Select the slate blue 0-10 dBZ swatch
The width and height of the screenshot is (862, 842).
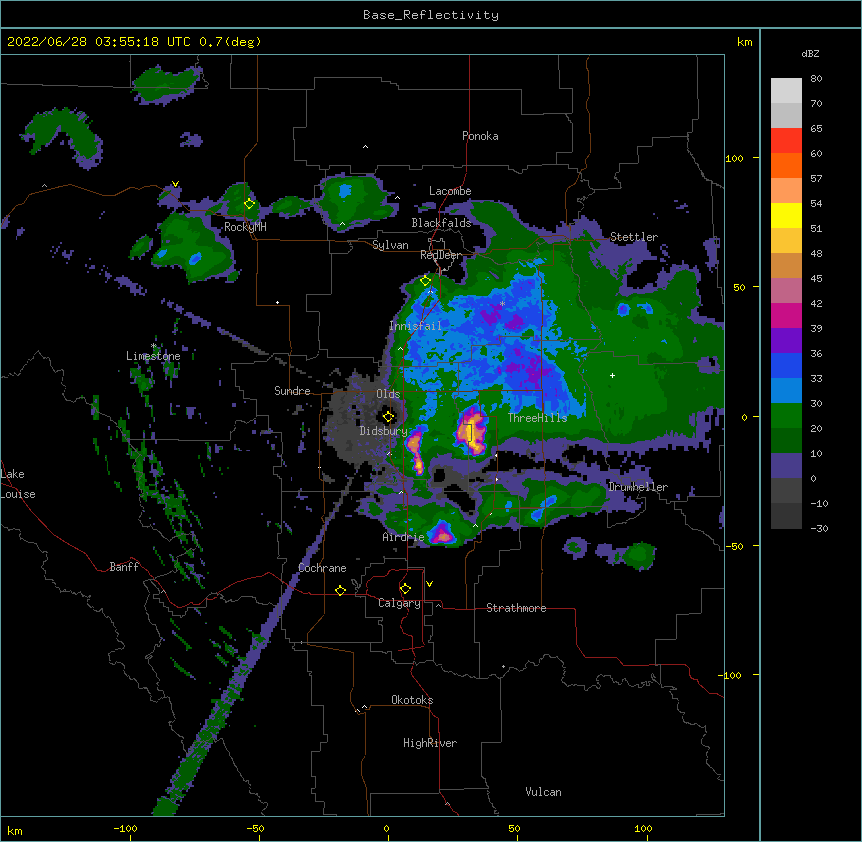[x=786, y=466]
